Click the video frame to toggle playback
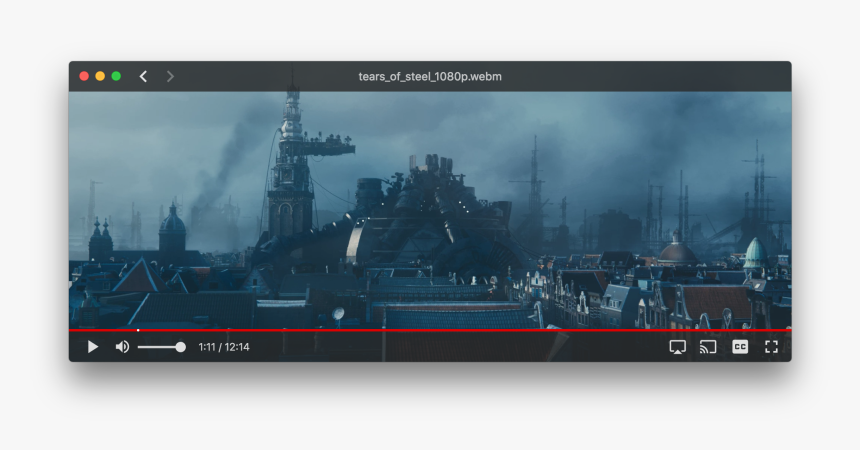Image resolution: width=860 pixels, height=450 pixels. tap(430, 210)
